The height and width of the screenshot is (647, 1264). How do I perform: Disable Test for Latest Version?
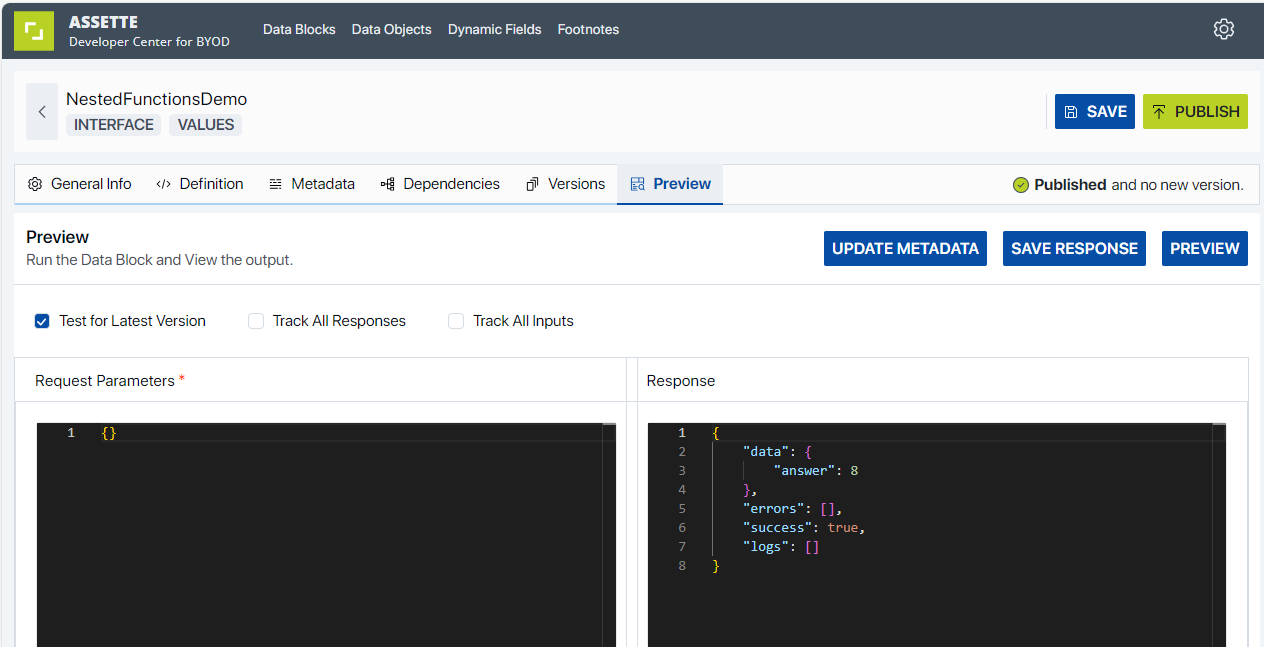[x=42, y=320]
